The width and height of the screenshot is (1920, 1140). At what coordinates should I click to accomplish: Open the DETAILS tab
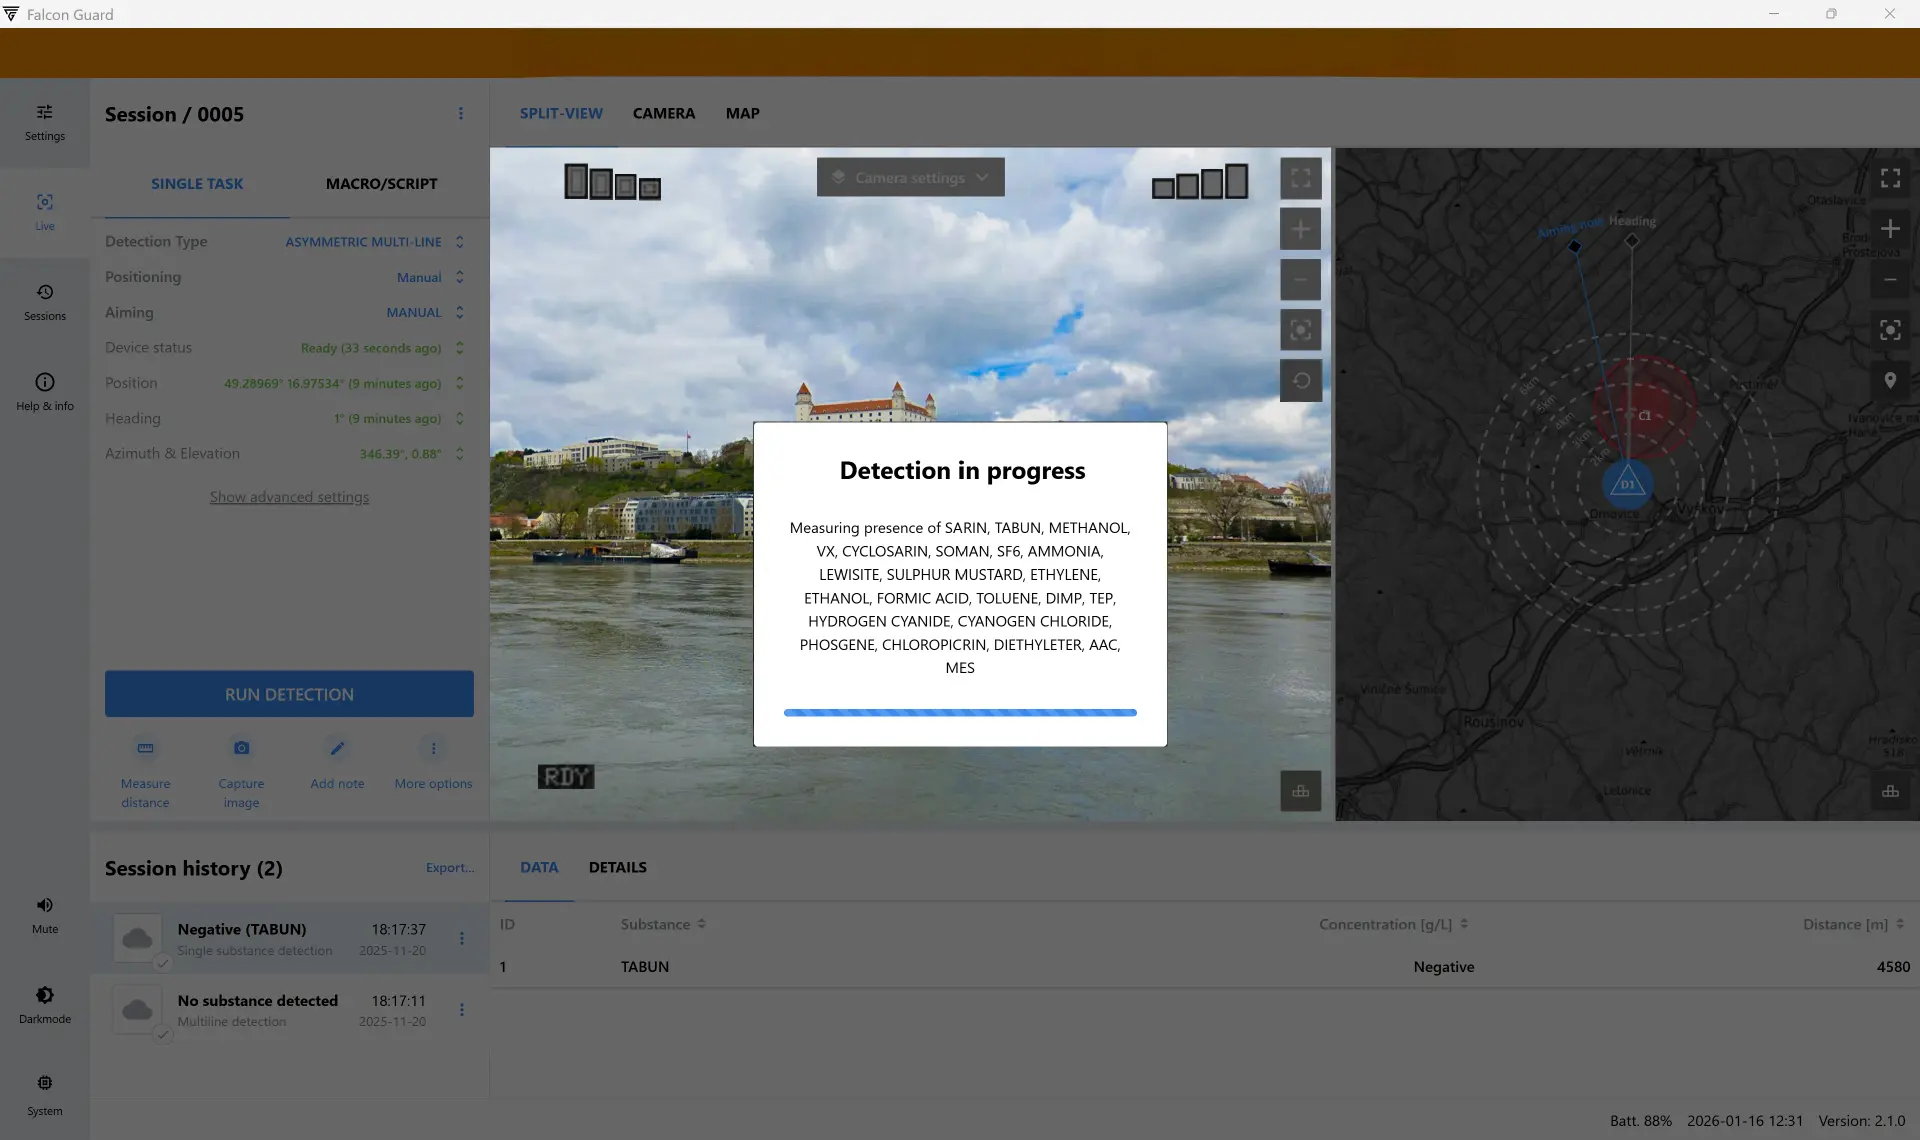[x=617, y=867]
